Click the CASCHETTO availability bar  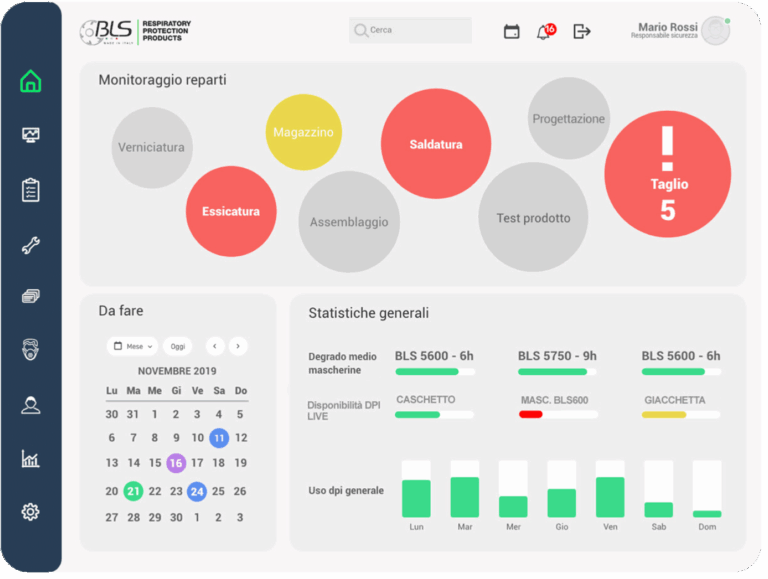(x=434, y=415)
